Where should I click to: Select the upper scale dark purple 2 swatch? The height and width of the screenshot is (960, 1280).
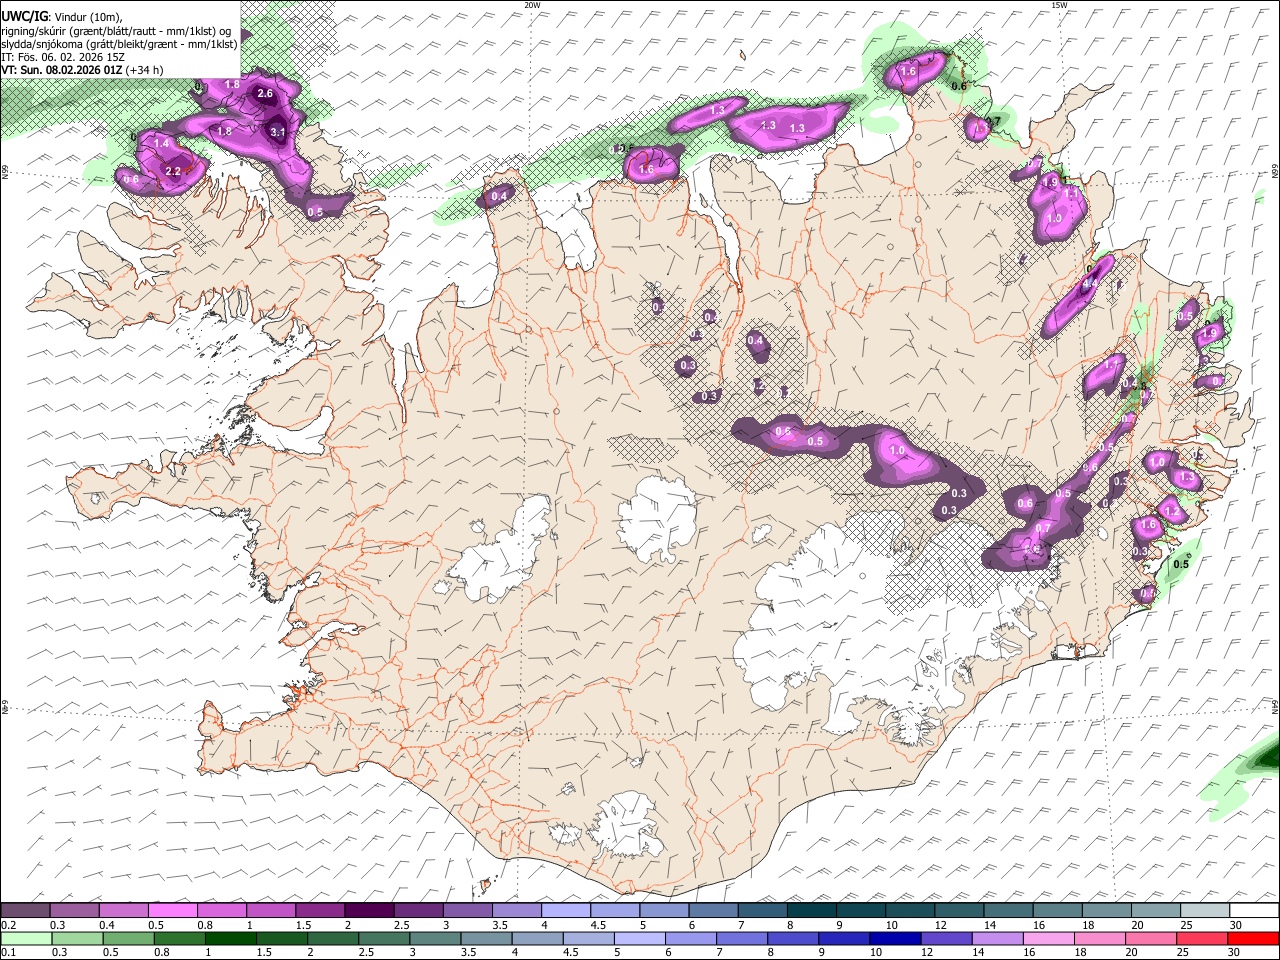370,911
